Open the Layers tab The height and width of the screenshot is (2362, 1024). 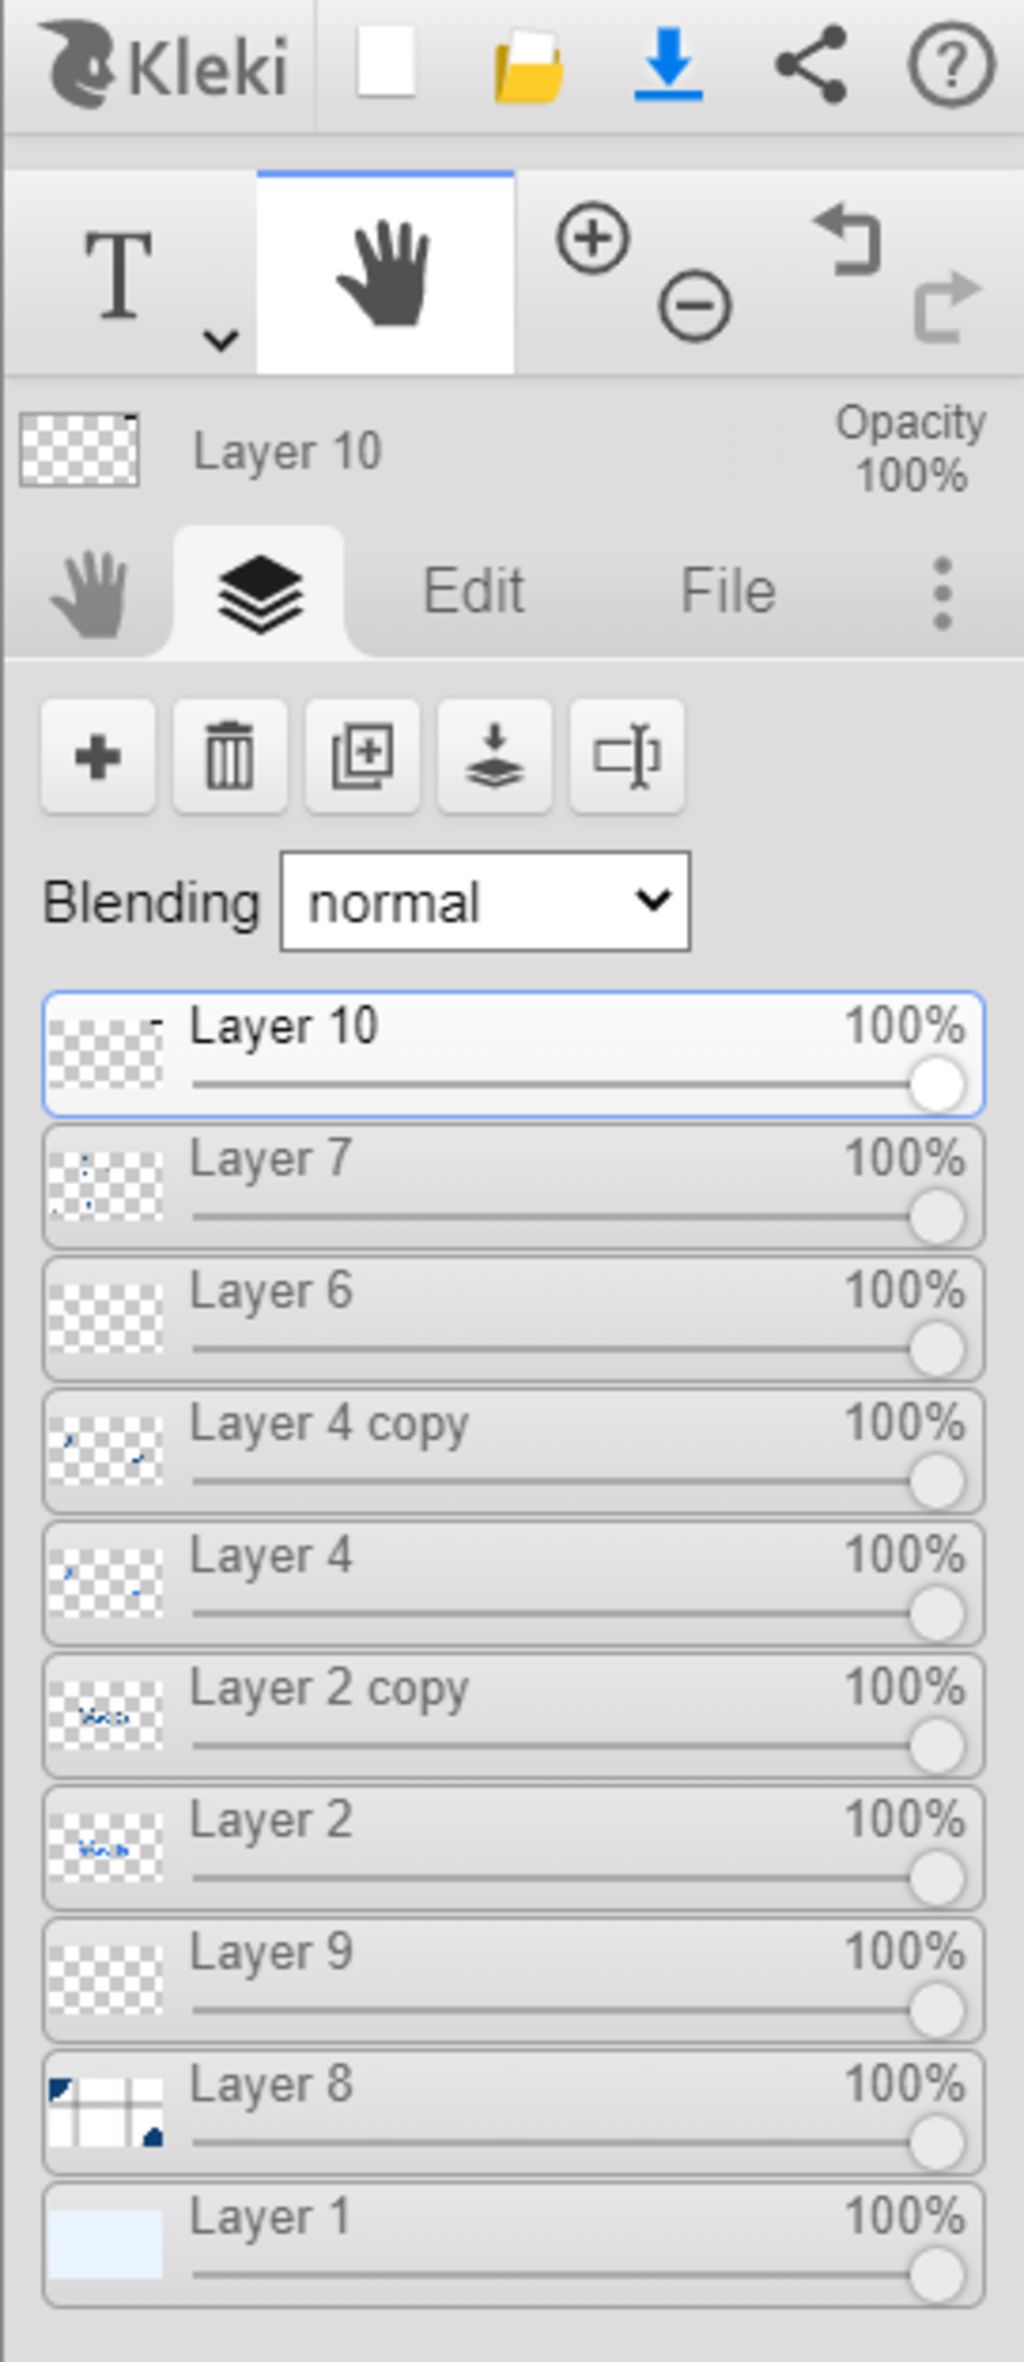tap(260, 593)
